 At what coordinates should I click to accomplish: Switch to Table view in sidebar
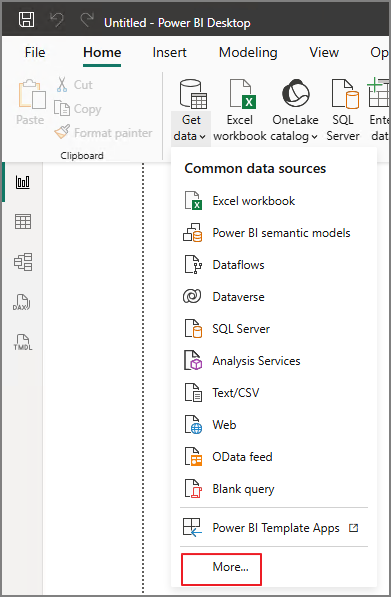pos(23,222)
